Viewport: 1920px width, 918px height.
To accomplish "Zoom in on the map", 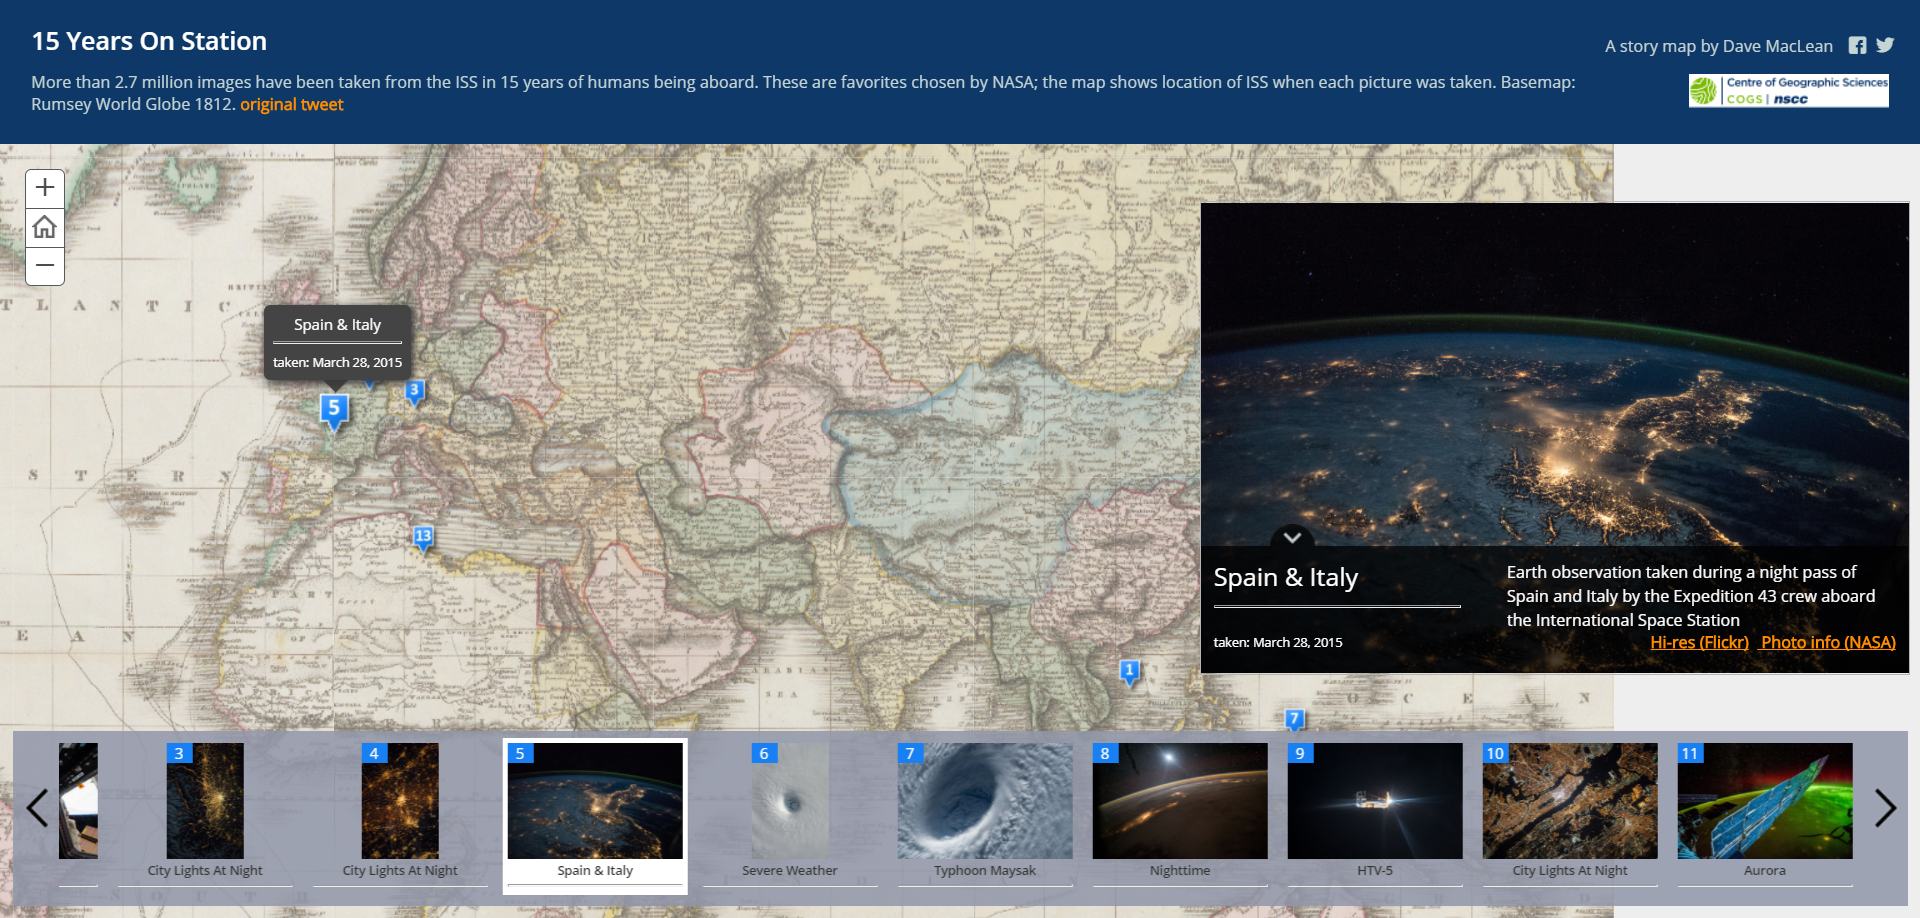I will [x=45, y=188].
